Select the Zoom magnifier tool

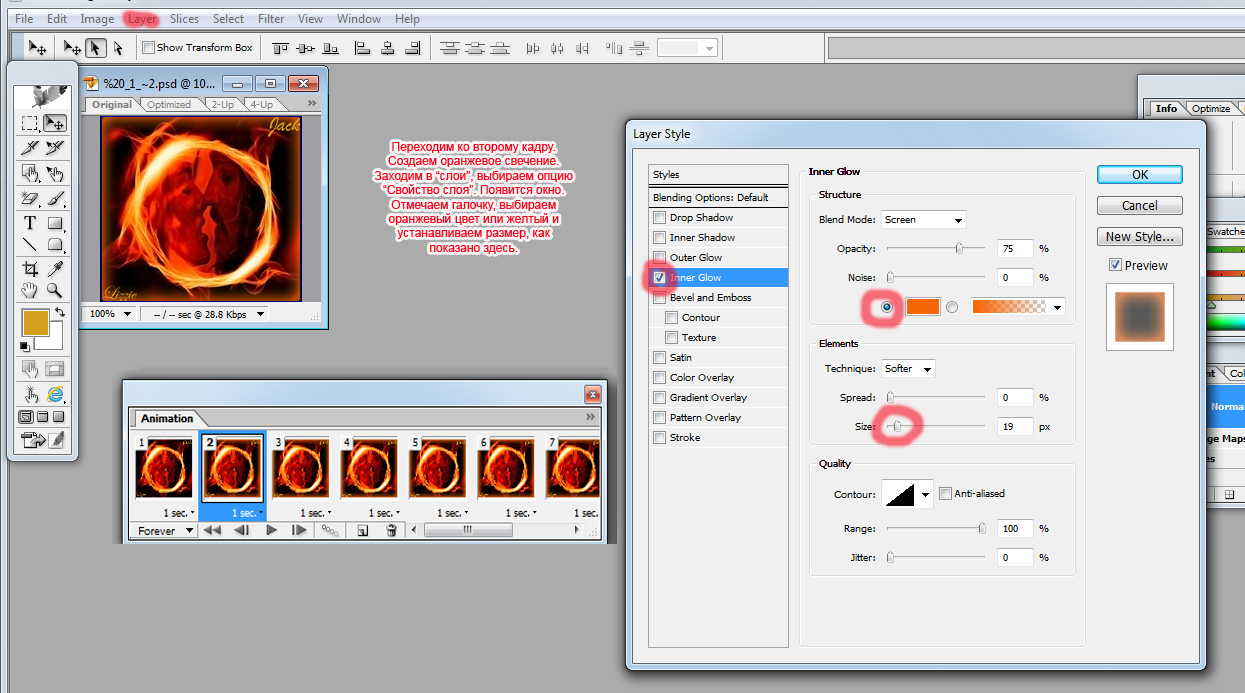56,291
